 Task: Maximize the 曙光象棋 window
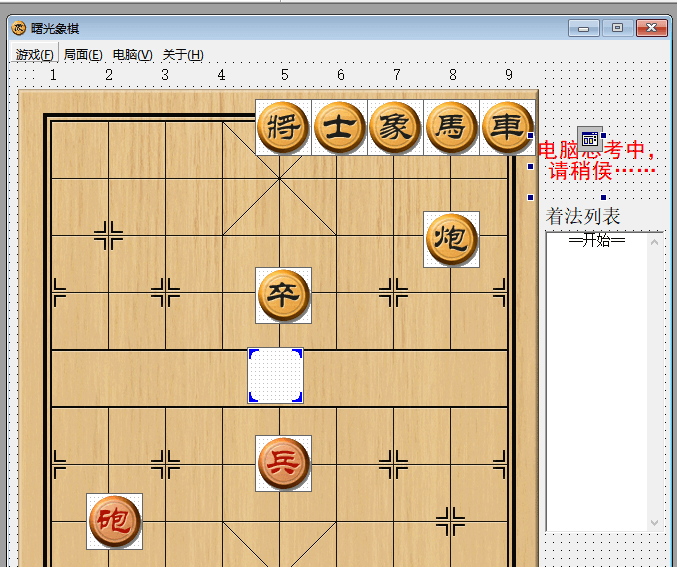point(617,28)
